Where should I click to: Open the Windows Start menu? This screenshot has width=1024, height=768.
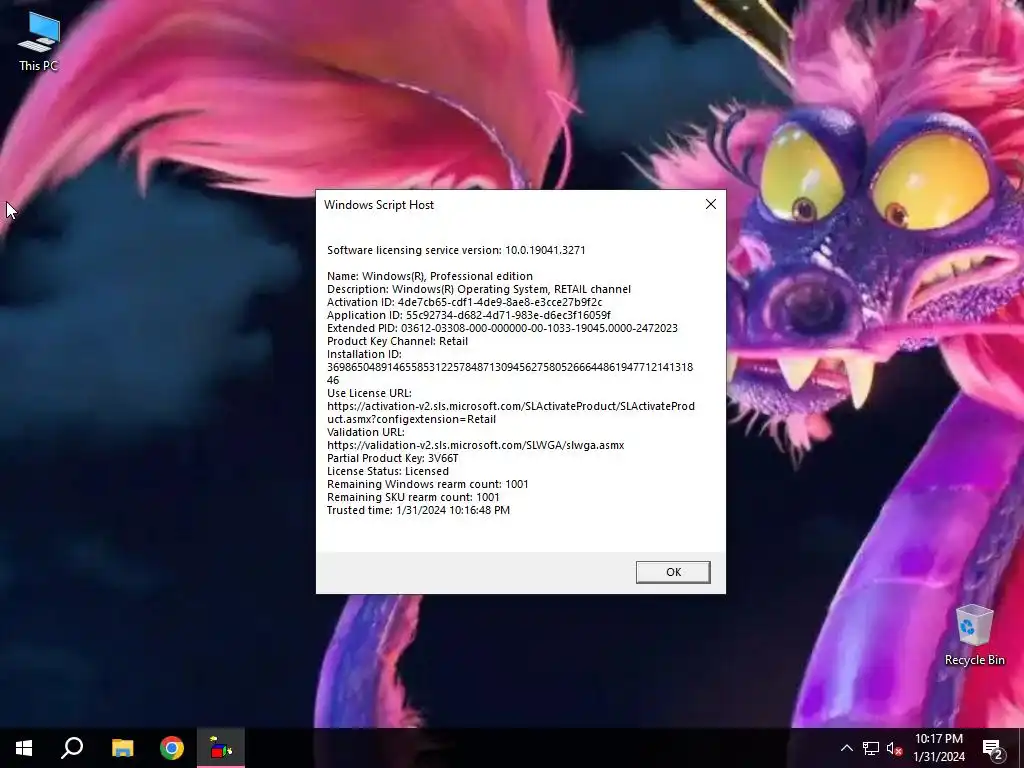pos(24,748)
